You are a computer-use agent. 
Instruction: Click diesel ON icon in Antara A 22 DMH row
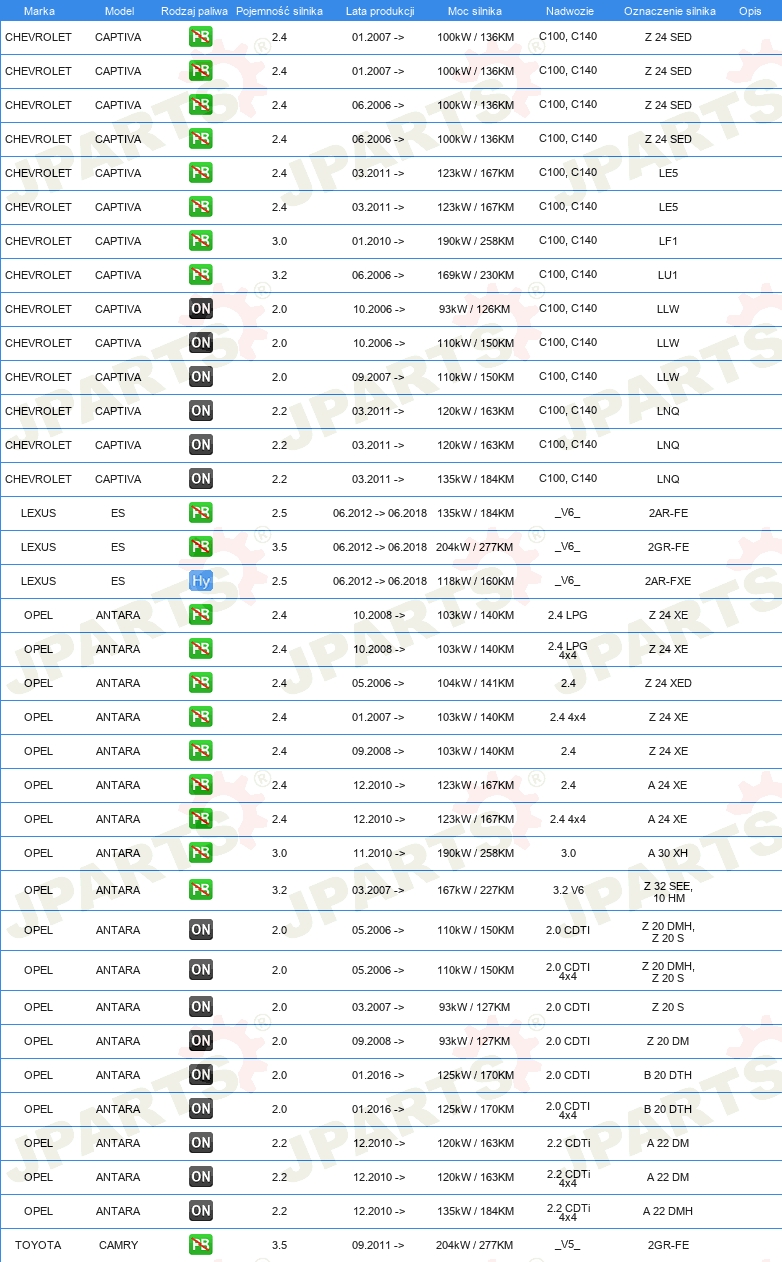coord(201,1211)
